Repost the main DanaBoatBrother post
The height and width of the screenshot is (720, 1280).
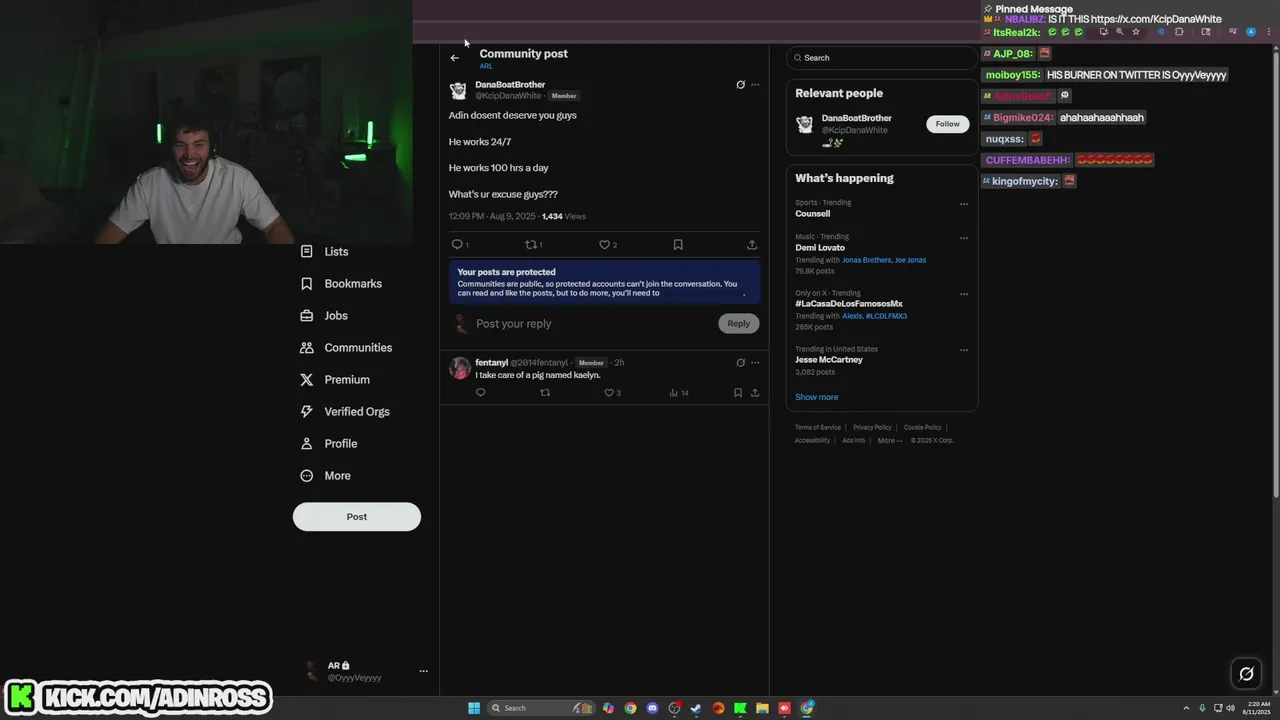[x=531, y=245]
